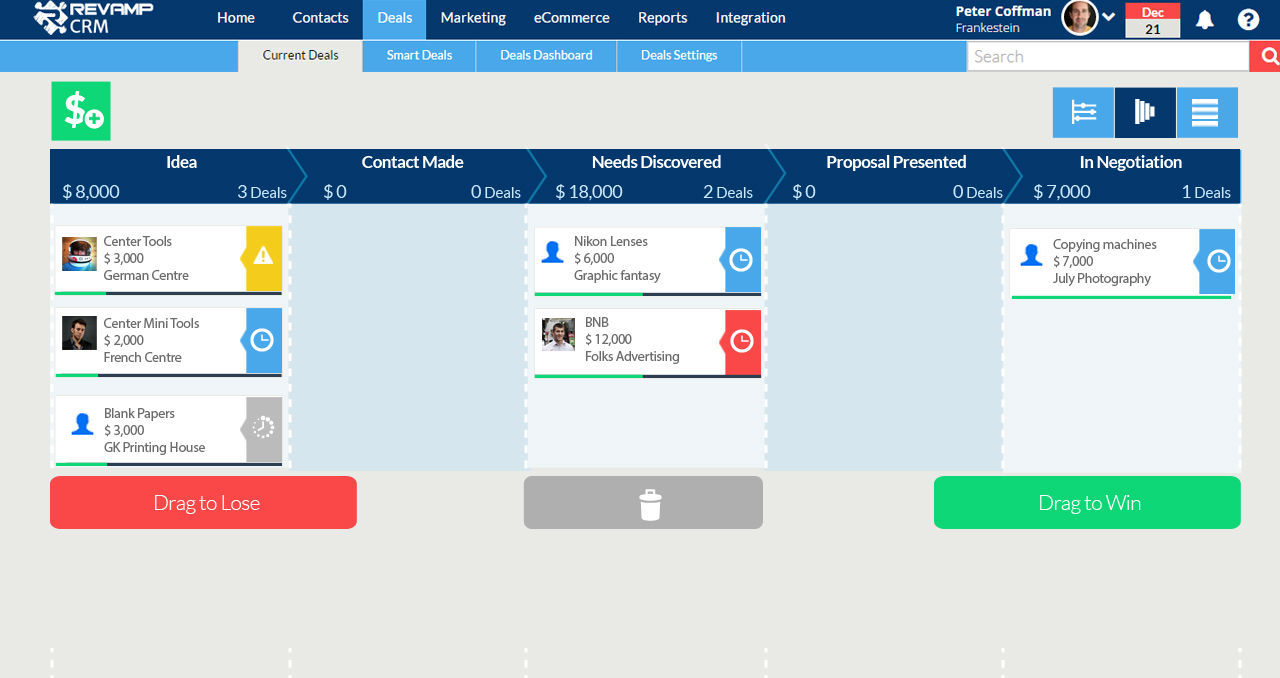The height and width of the screenshot is (678, 1280).
Task: Open notifications via the bell icon
Action: (1203, 18)
